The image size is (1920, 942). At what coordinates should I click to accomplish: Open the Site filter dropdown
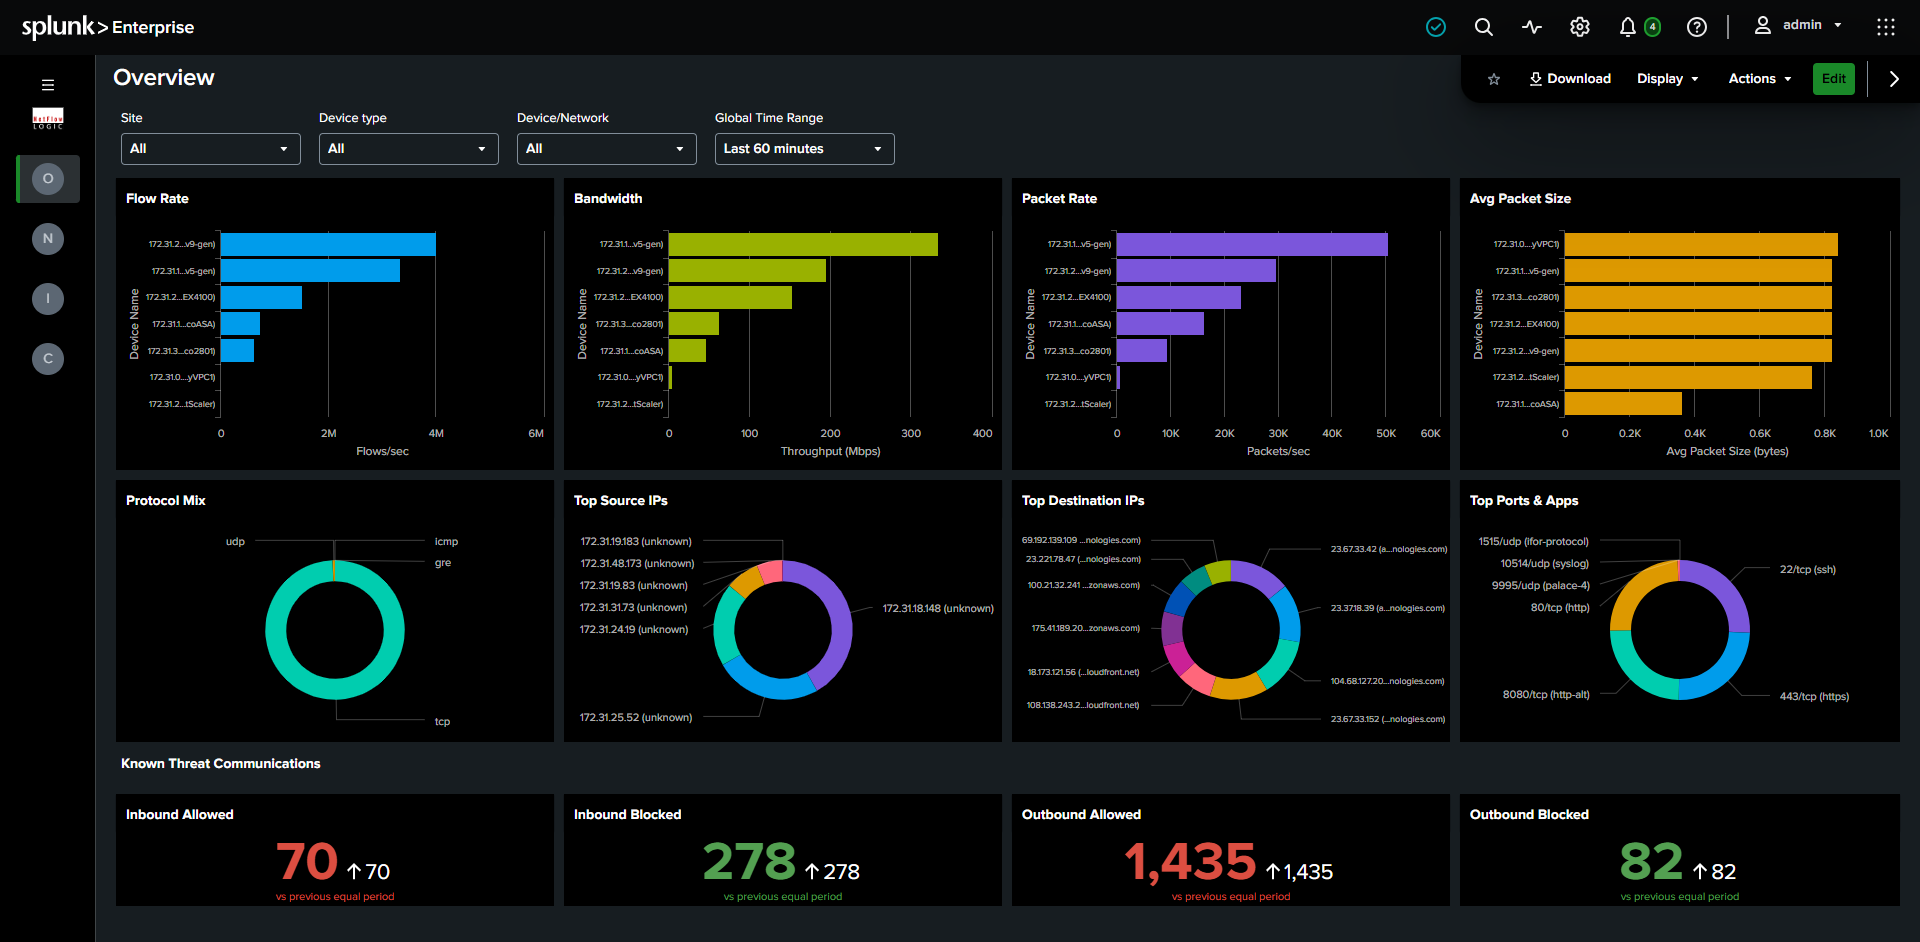pyautogui.click(x=211, y=149)
